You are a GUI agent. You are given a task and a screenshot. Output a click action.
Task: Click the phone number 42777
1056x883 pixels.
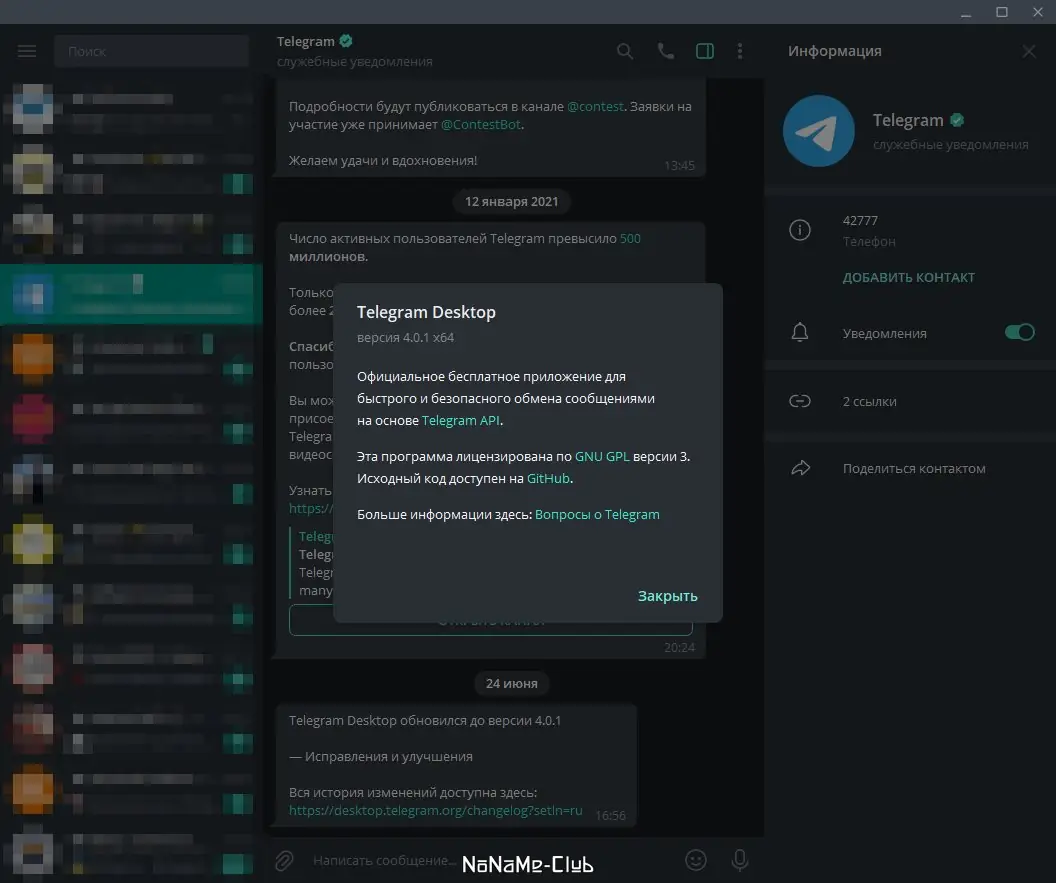tap(860, 221)
